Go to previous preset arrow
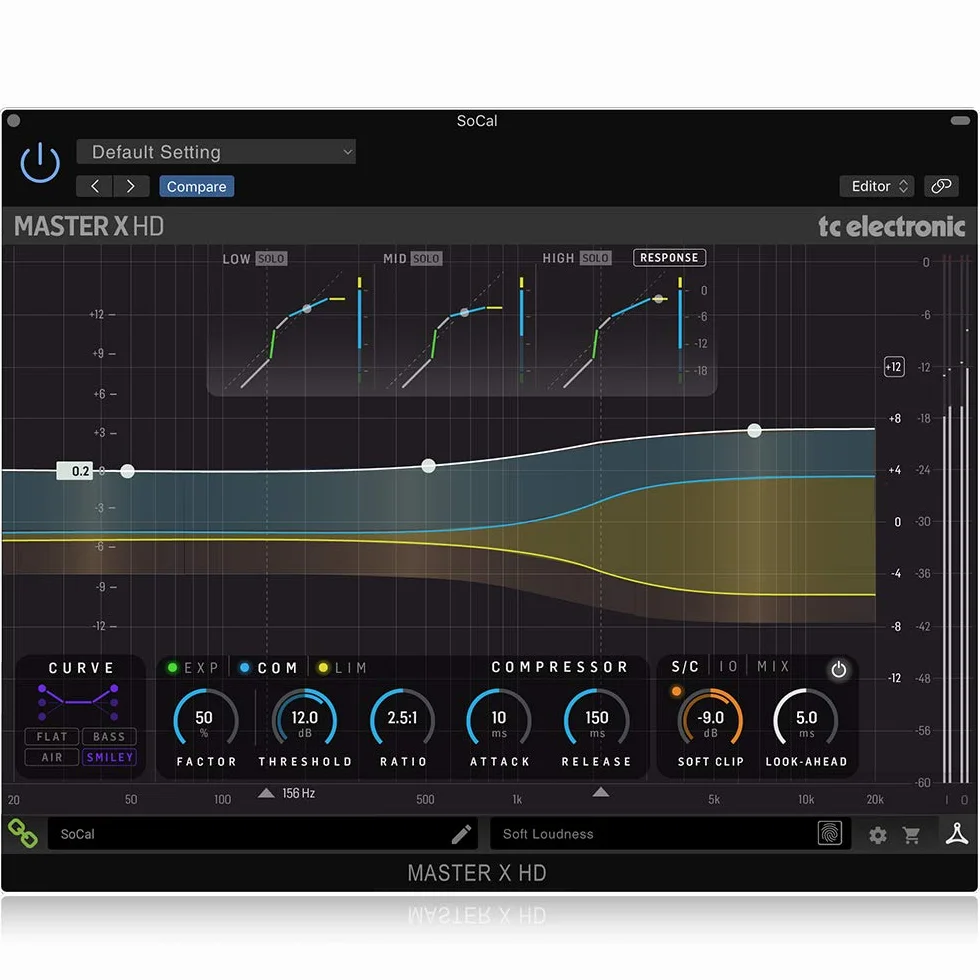The image size is (980, 980). [94, 186]
